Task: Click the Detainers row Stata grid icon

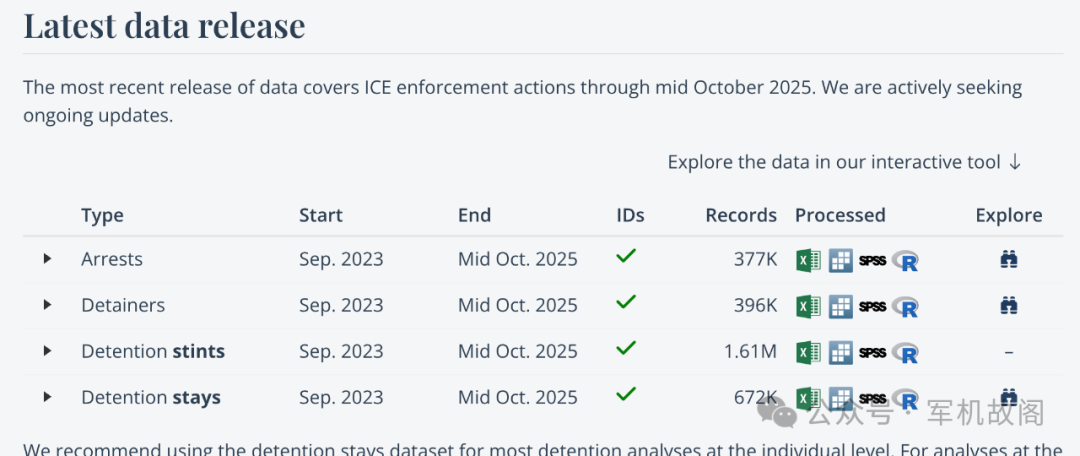Action: coord(840,306)
